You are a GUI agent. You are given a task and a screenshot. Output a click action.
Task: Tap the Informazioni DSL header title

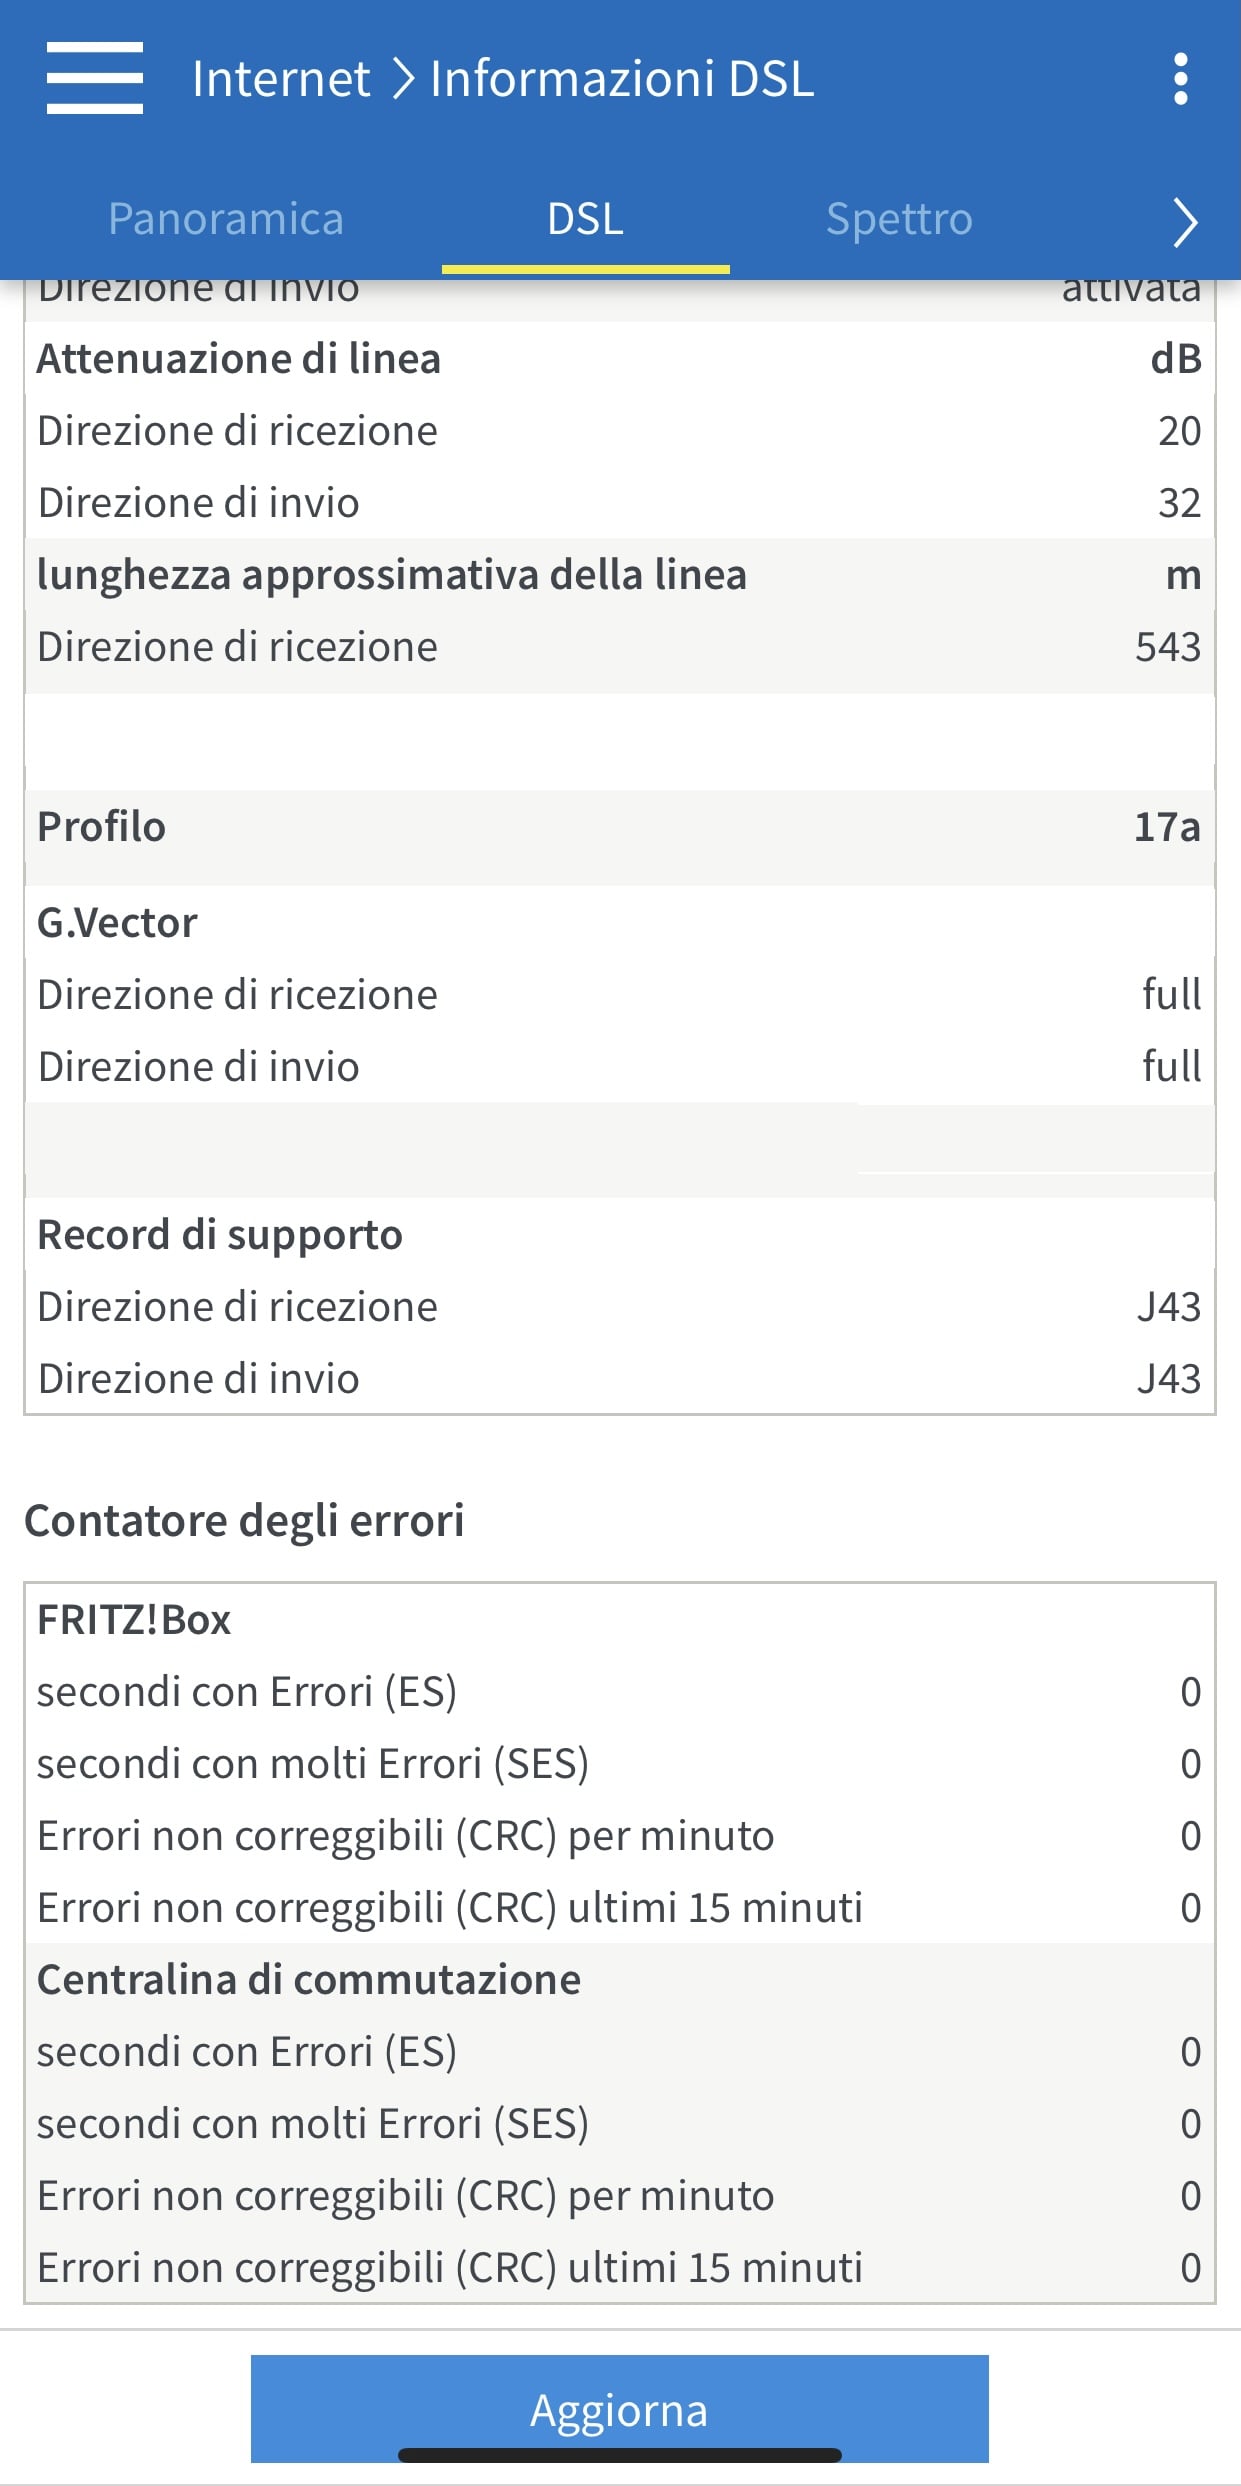(622, 79)
